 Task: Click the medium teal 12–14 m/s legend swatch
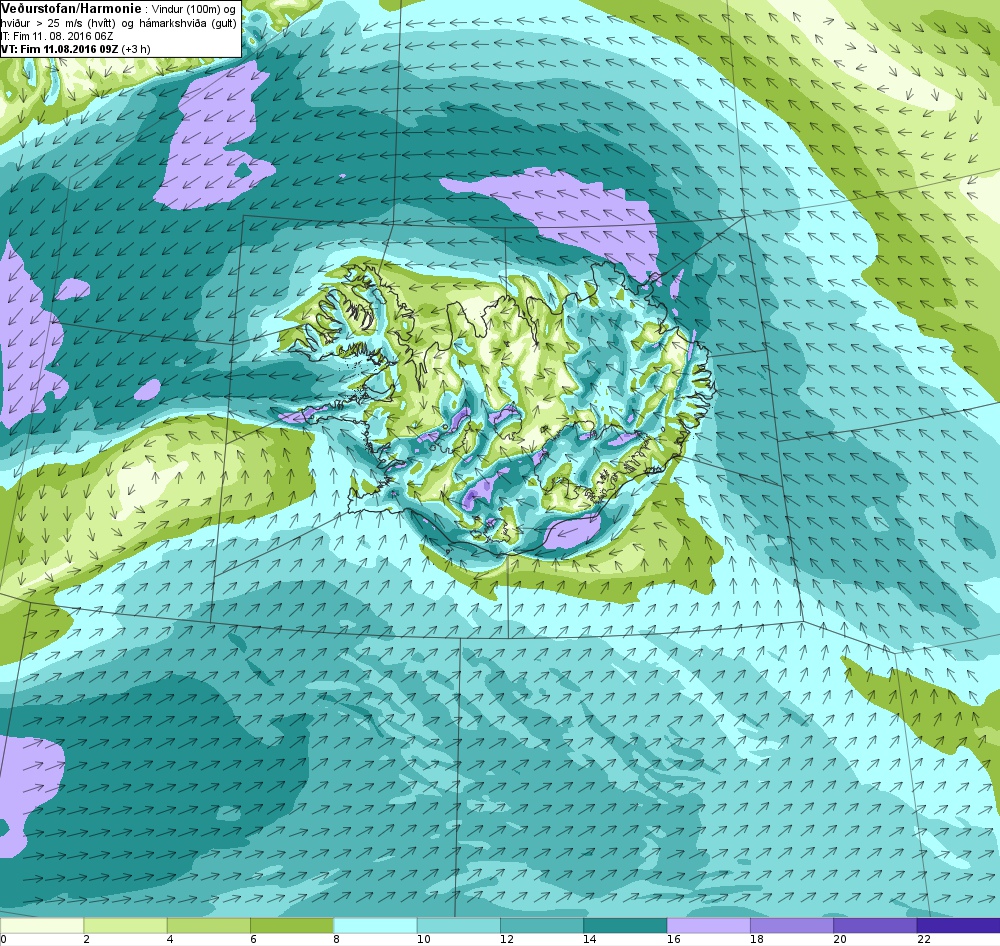(541, 925)
